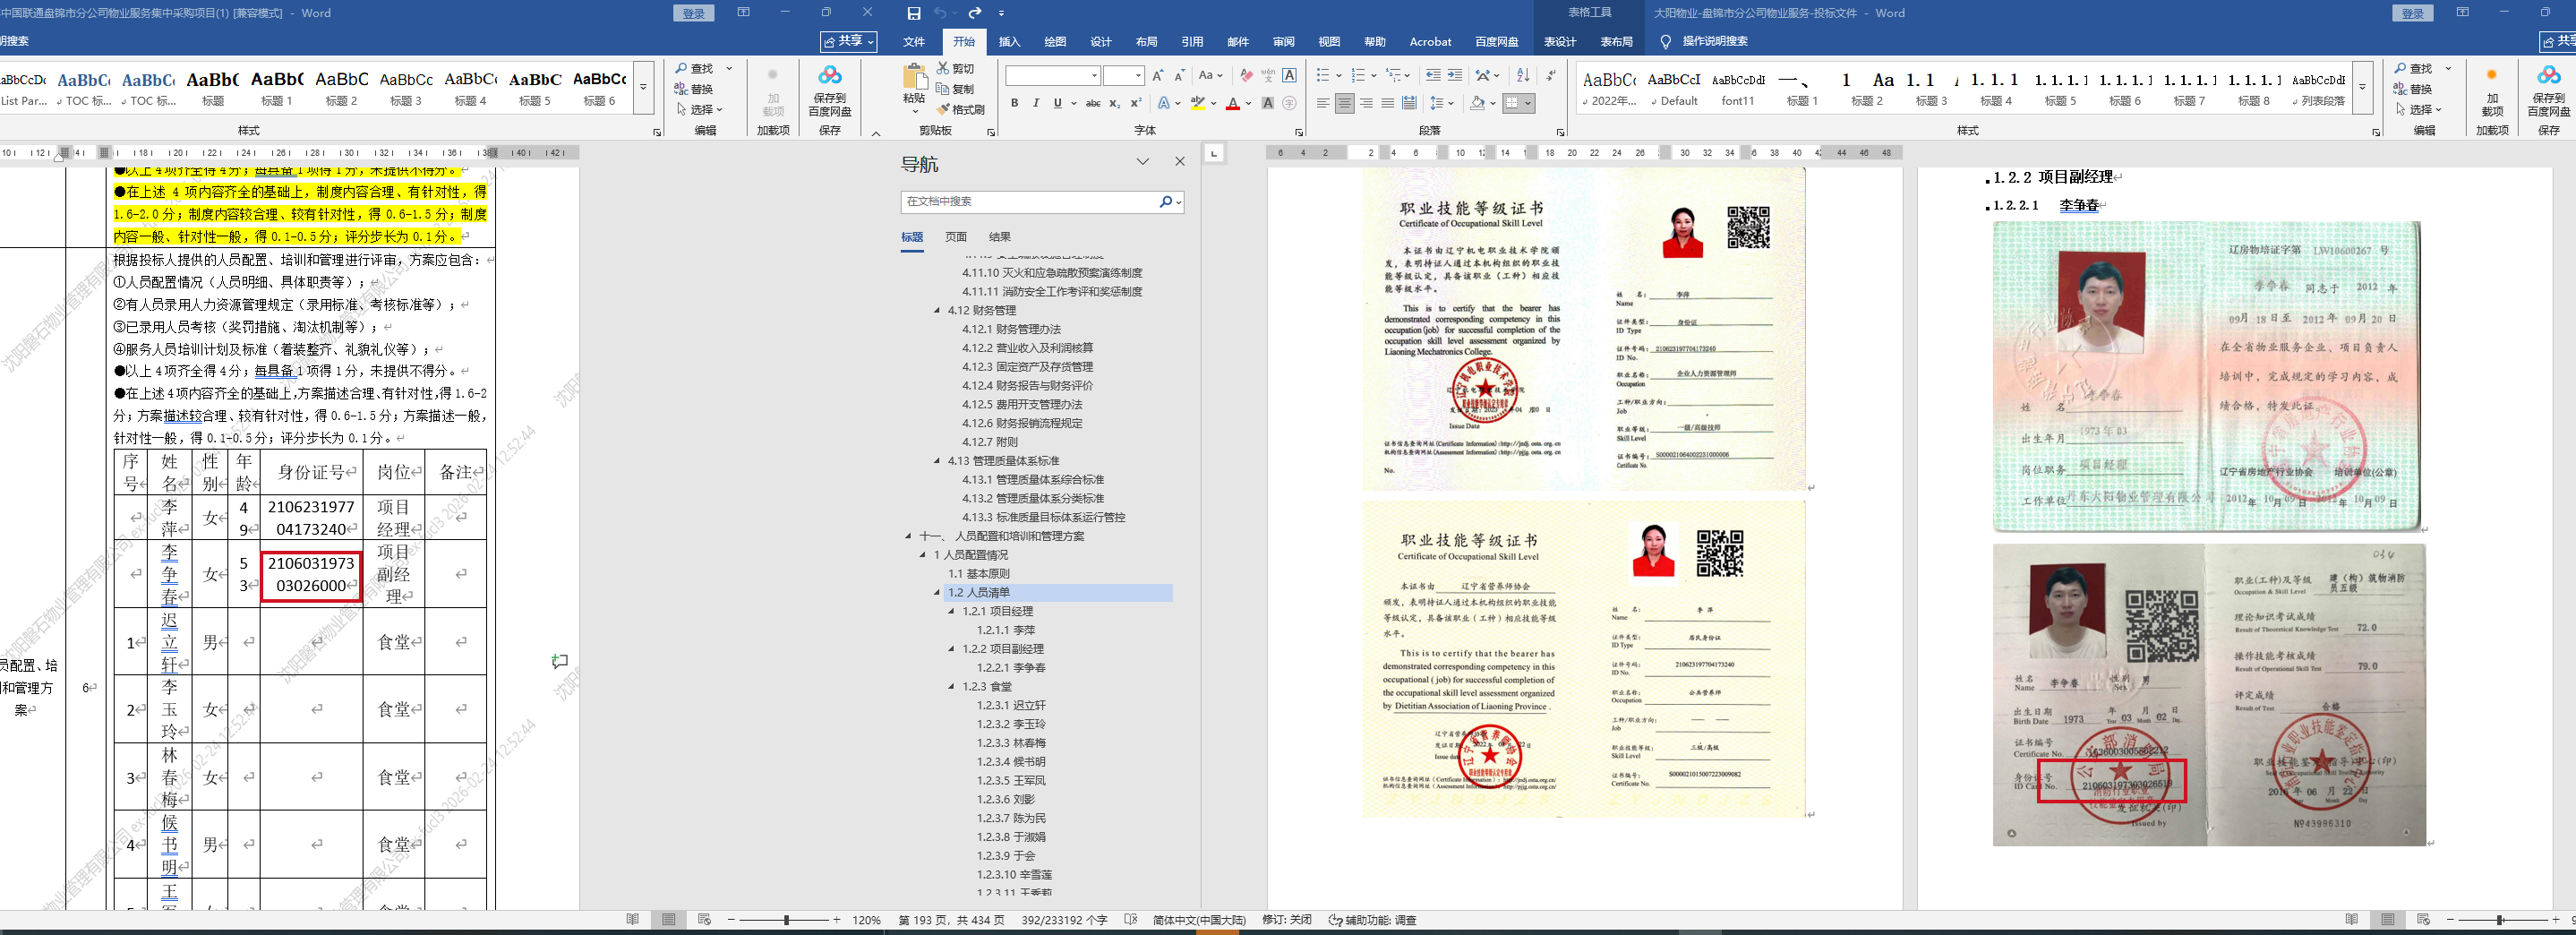This screenshot has width=2576, height=935.
Task: Sort paragraph content A to Z
Action: click(x=1523, y=75)
